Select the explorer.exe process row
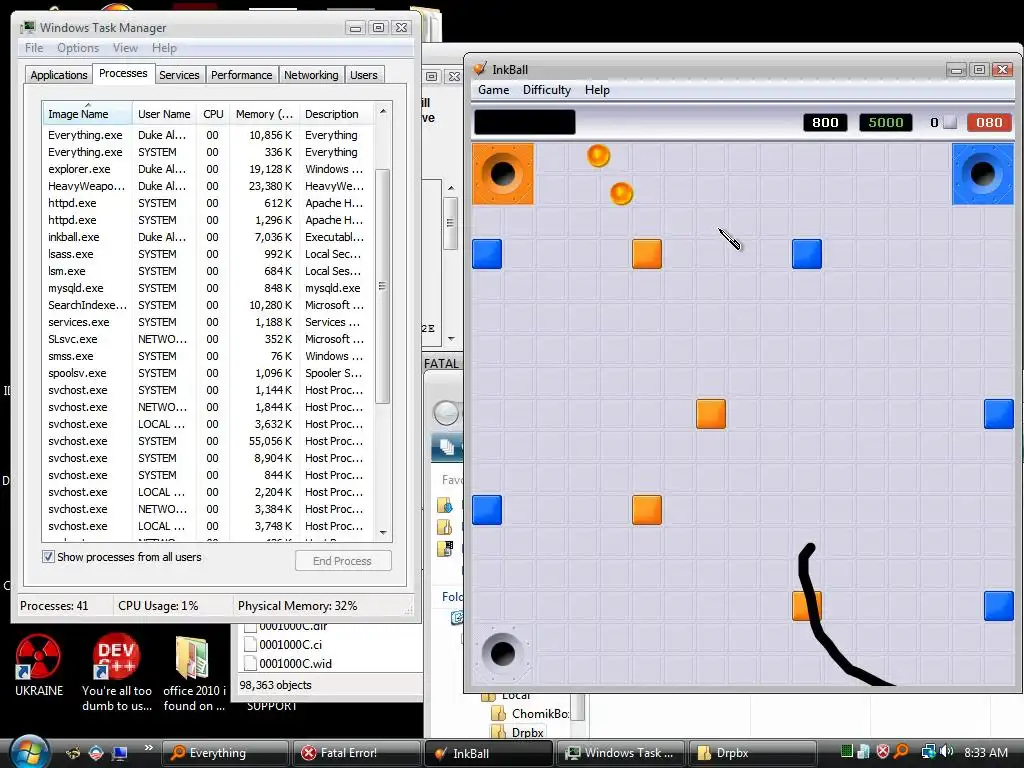Screen dimensions: 1024x768 [208, 169]
